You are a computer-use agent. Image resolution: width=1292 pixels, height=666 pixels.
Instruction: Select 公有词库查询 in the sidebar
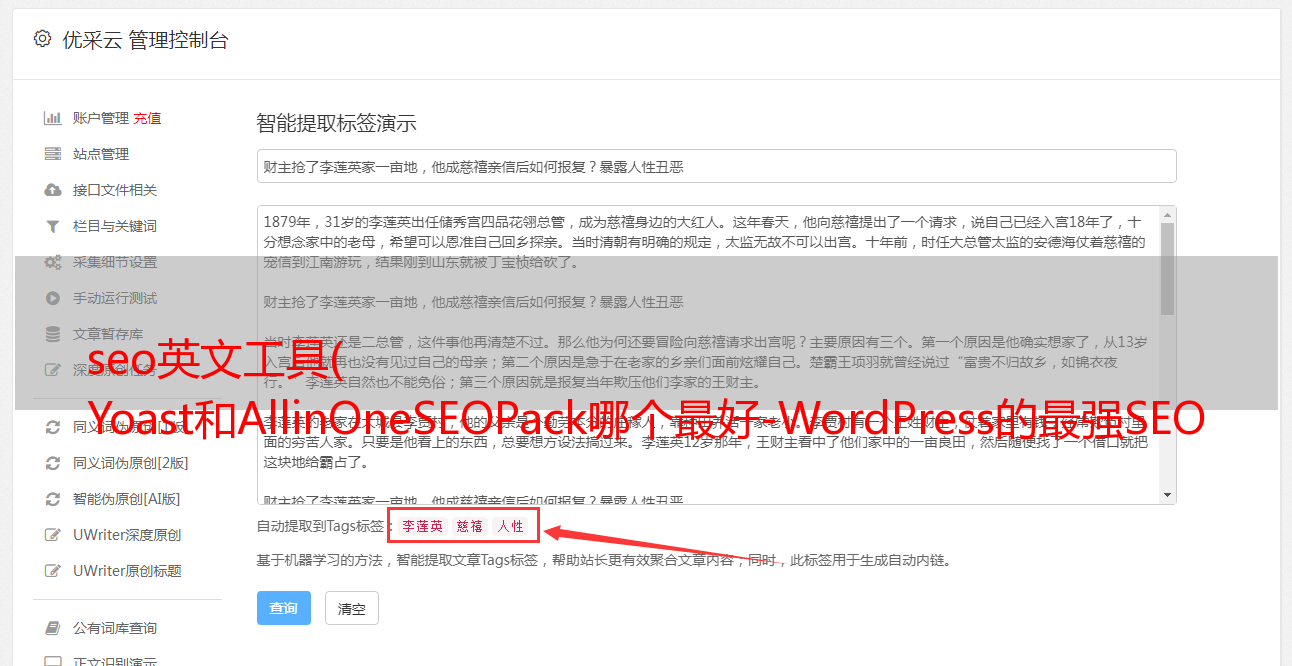(x=115, y=628)
